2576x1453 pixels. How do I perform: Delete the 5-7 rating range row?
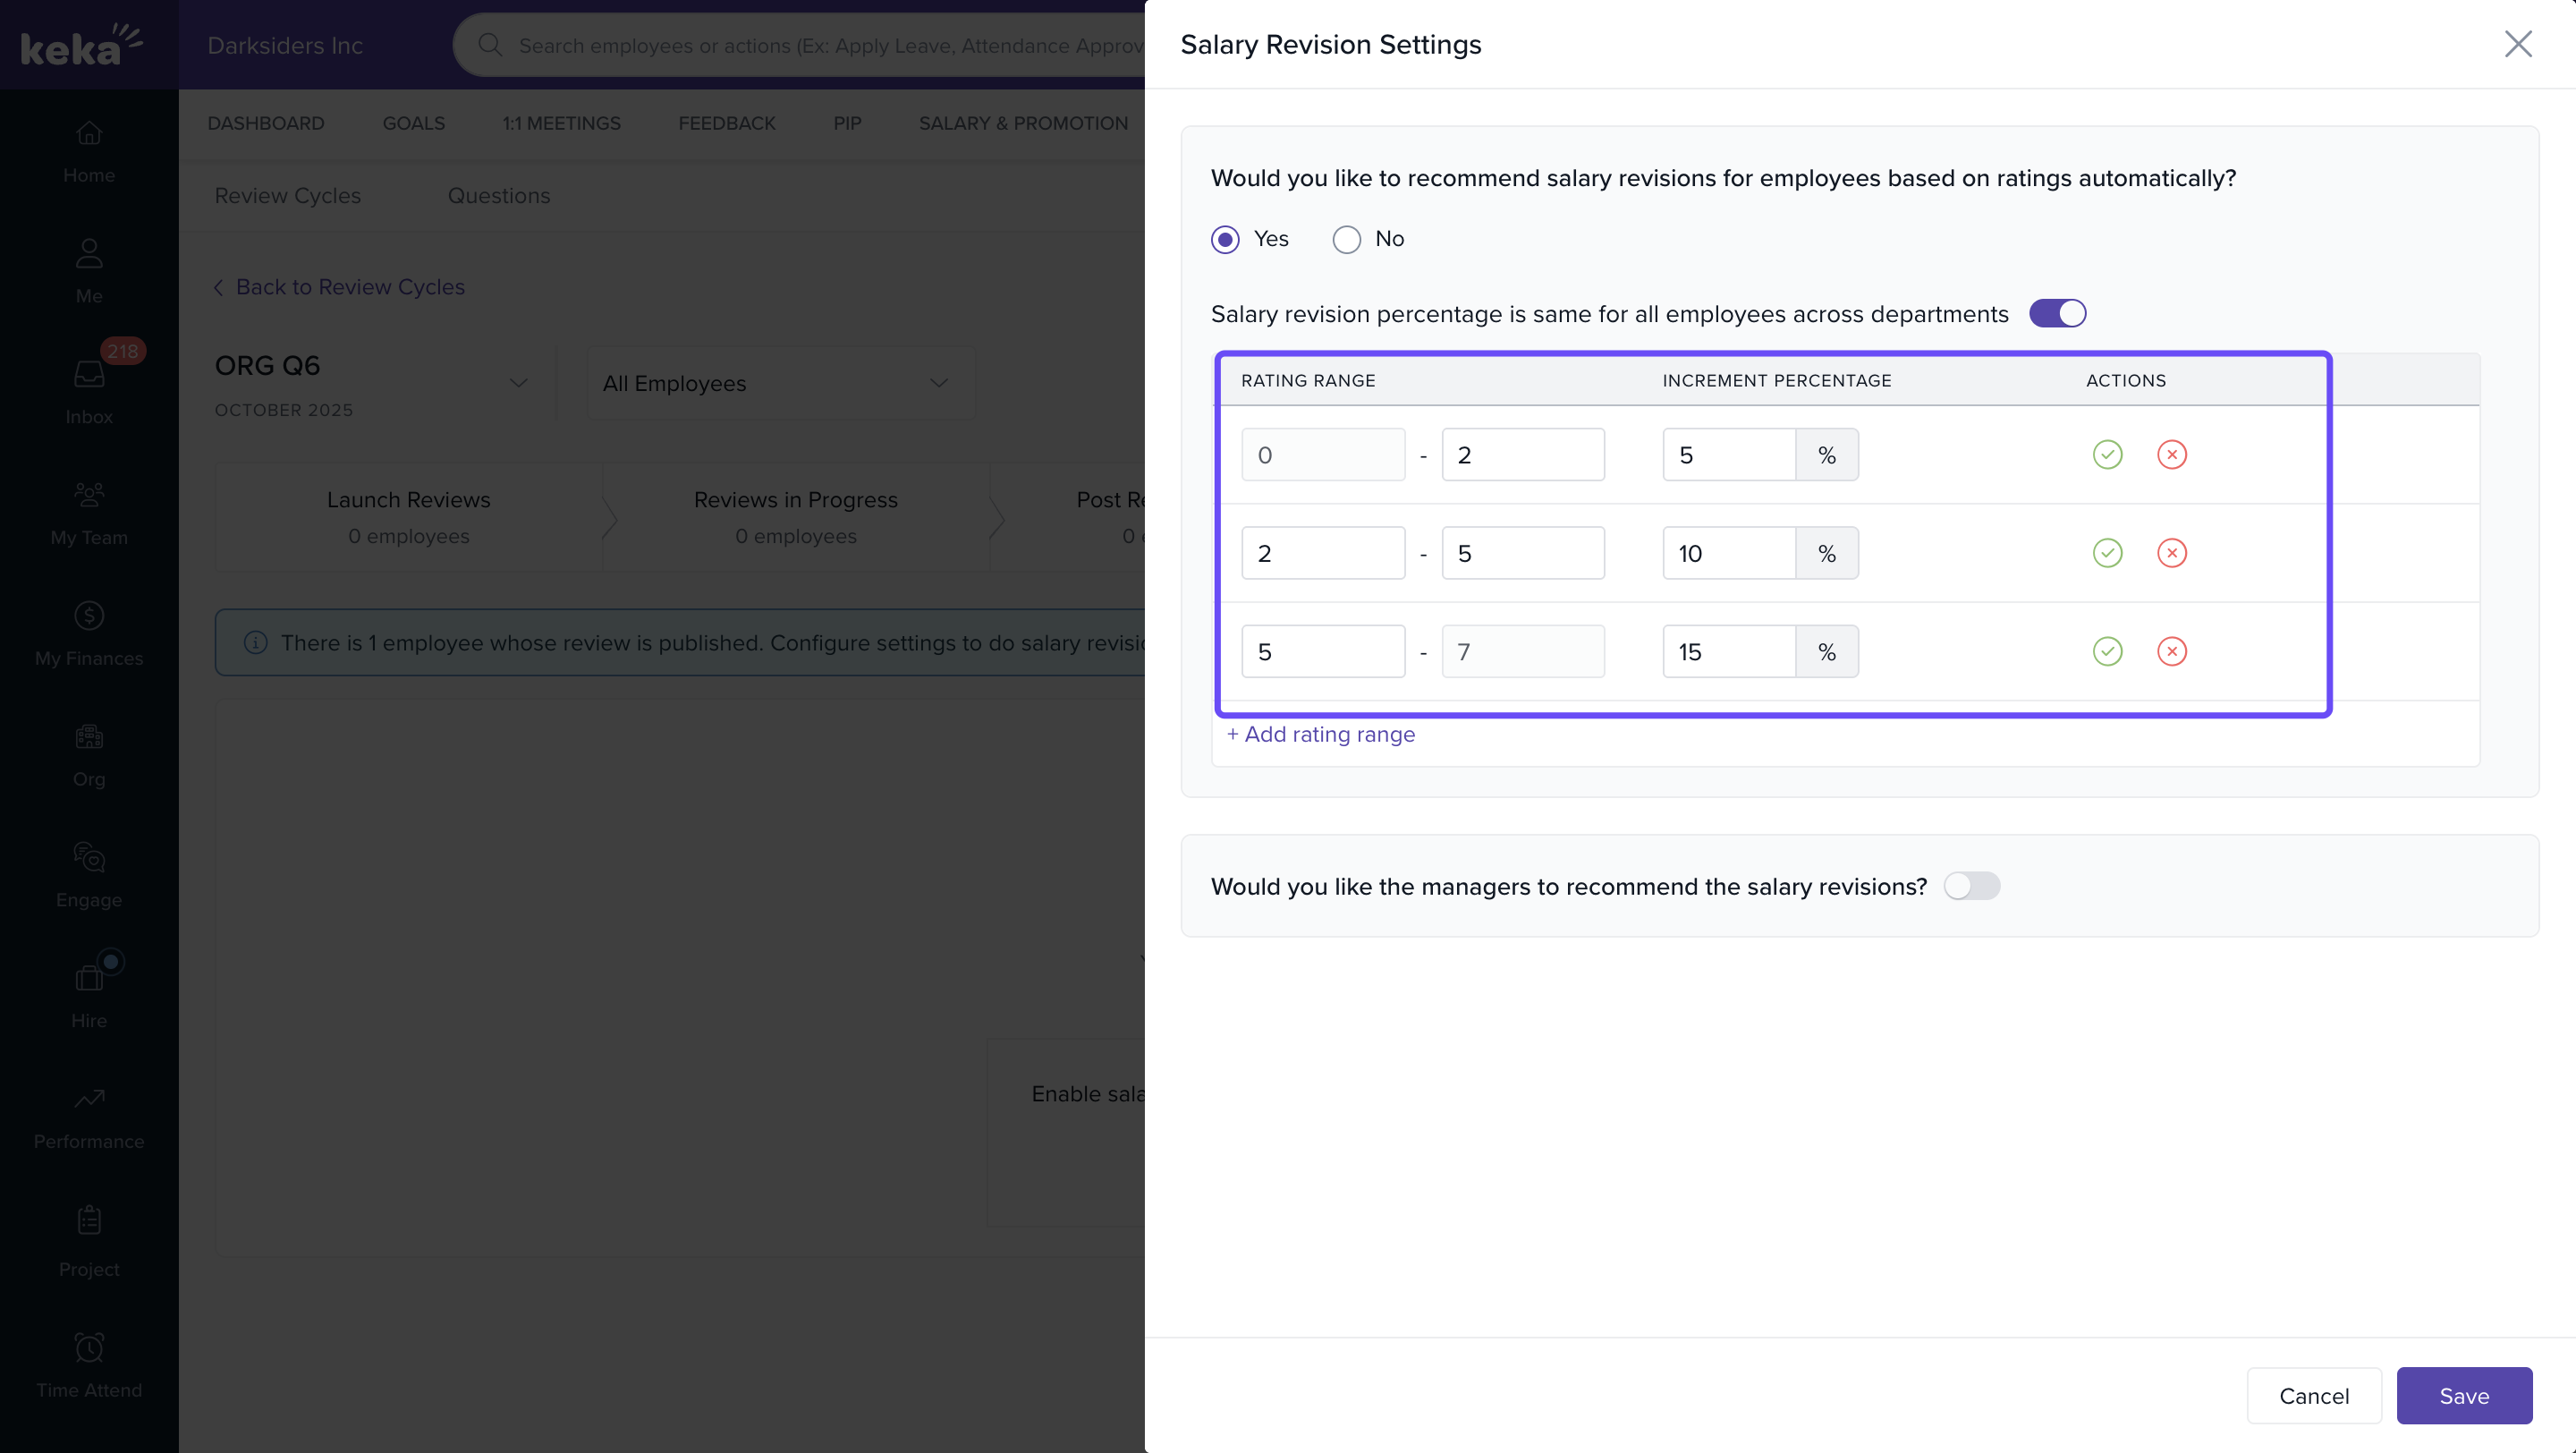[x=2171, y=652]
